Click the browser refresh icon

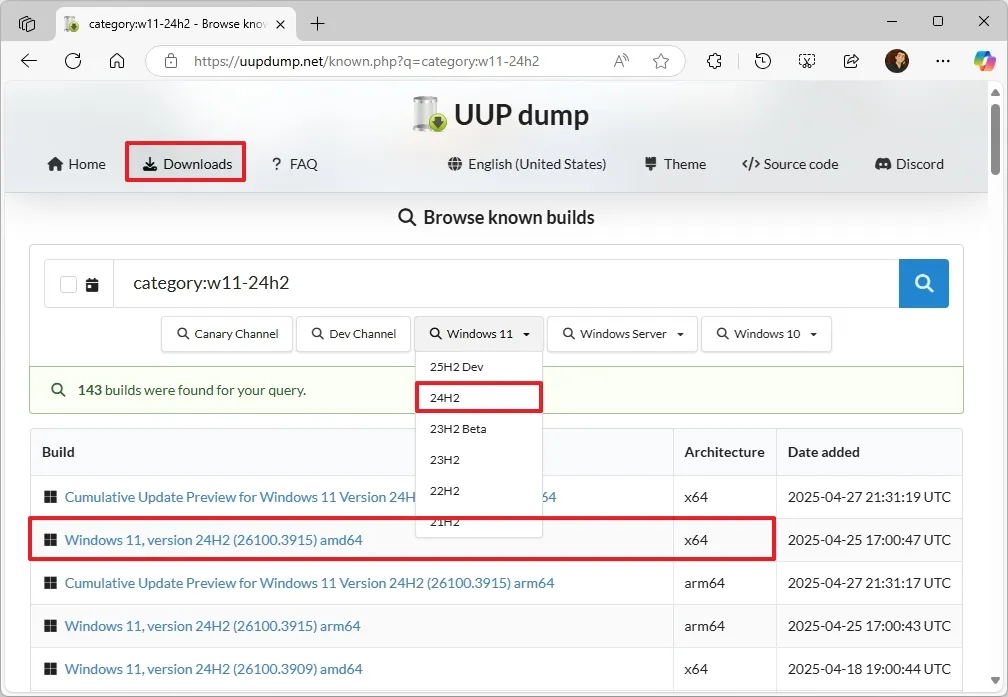[x=73, y=61]
